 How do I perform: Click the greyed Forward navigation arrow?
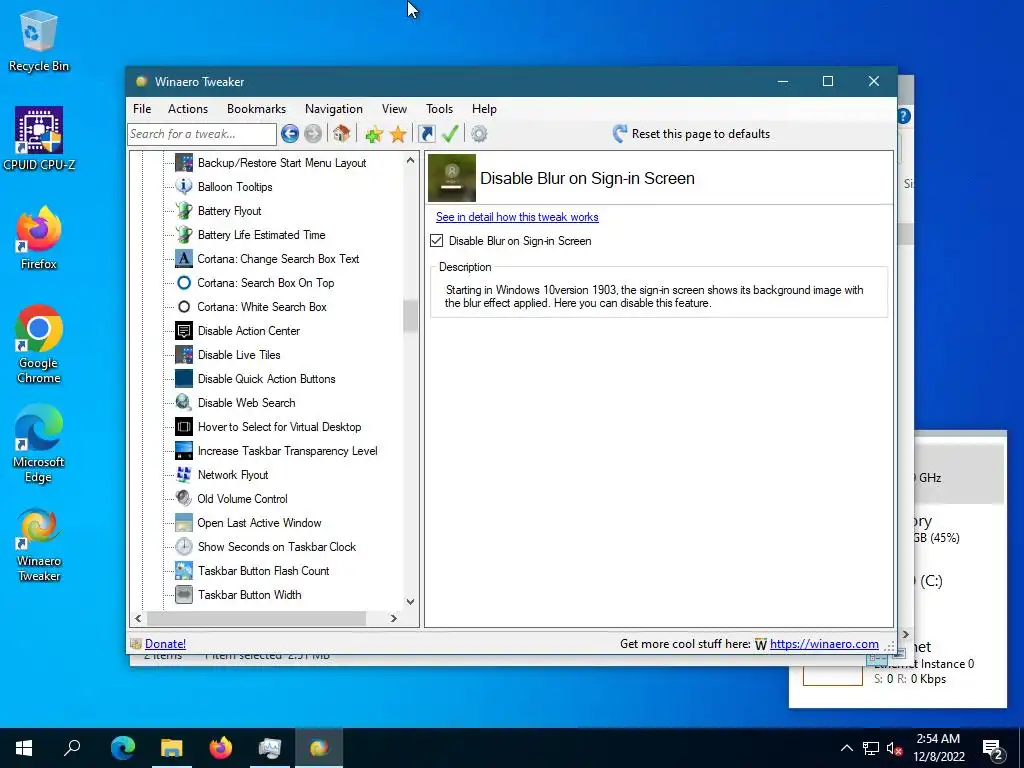[313, 134]
